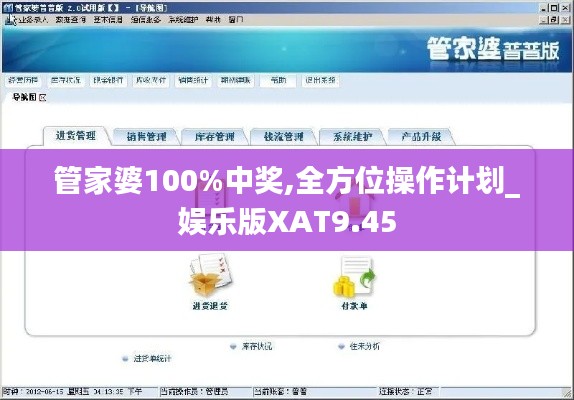Click the 帮助 toolbar button

pyautogui.click(x=278, y=80)
